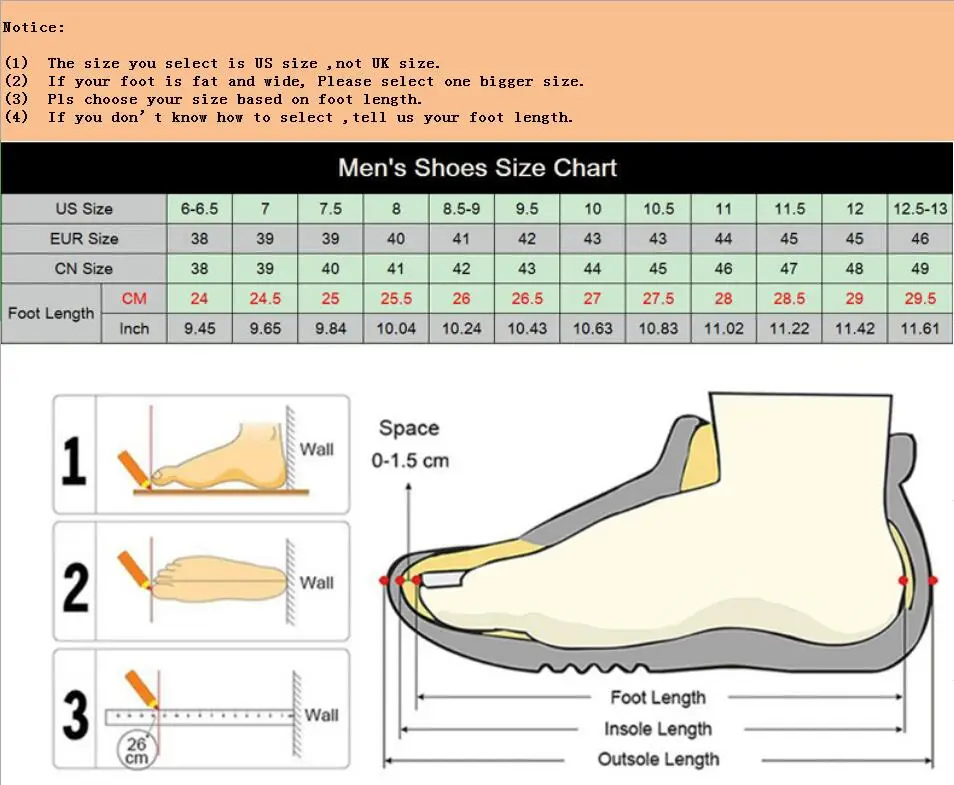Click CN size "41" under US 8
The image size is (954, 785).
click(396, 268)
